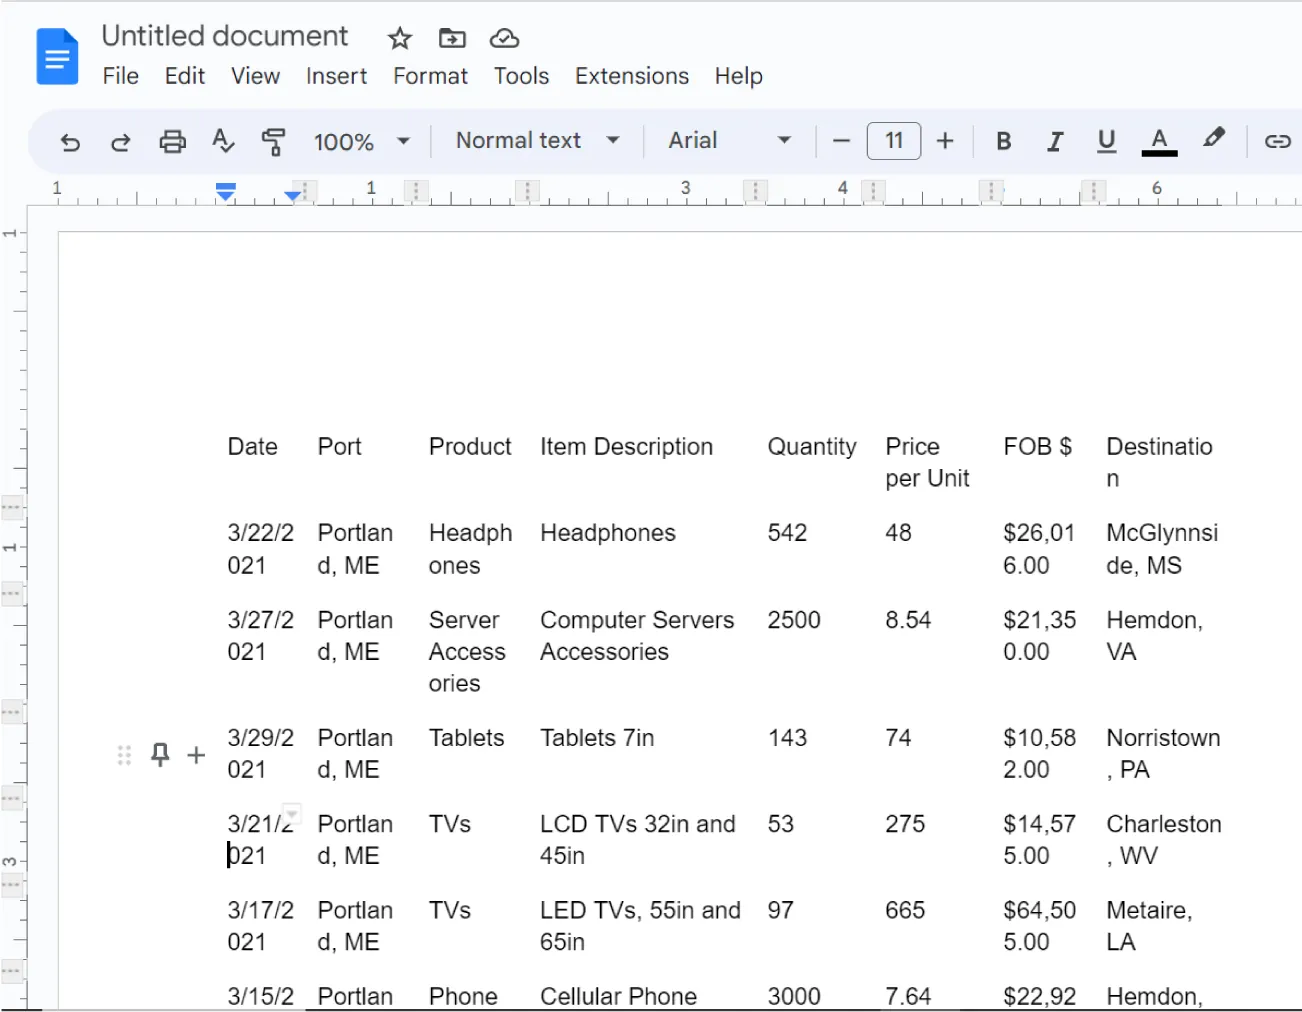This screenshot has width=1302, height=1012.
Task: Click the Insert link icon
Action: click(1277, 141)
